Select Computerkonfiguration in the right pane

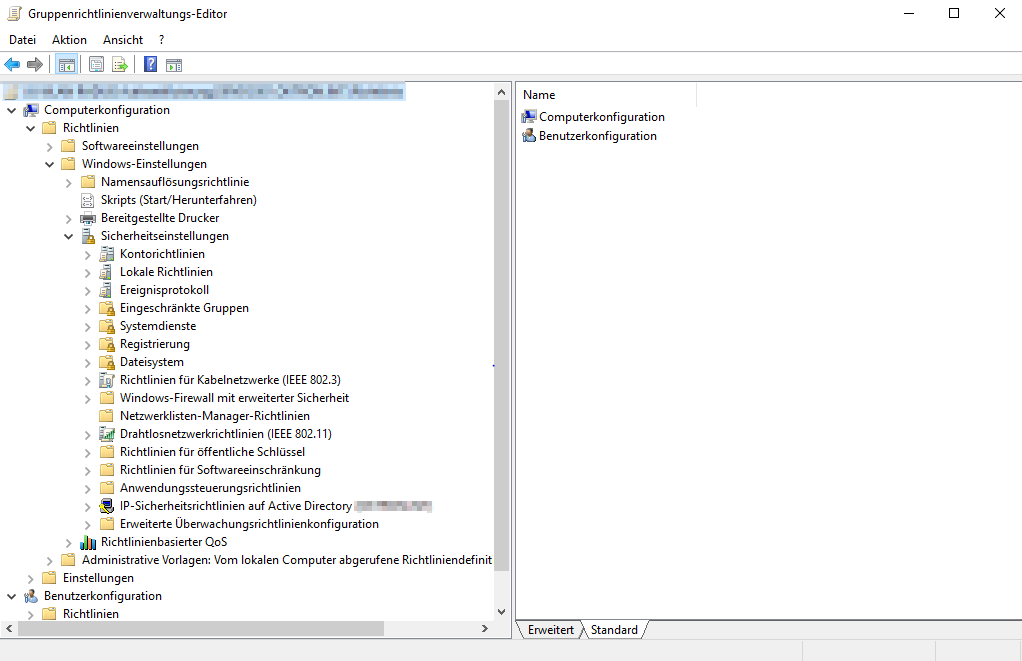pyautogui.click(x=601, y=117)
